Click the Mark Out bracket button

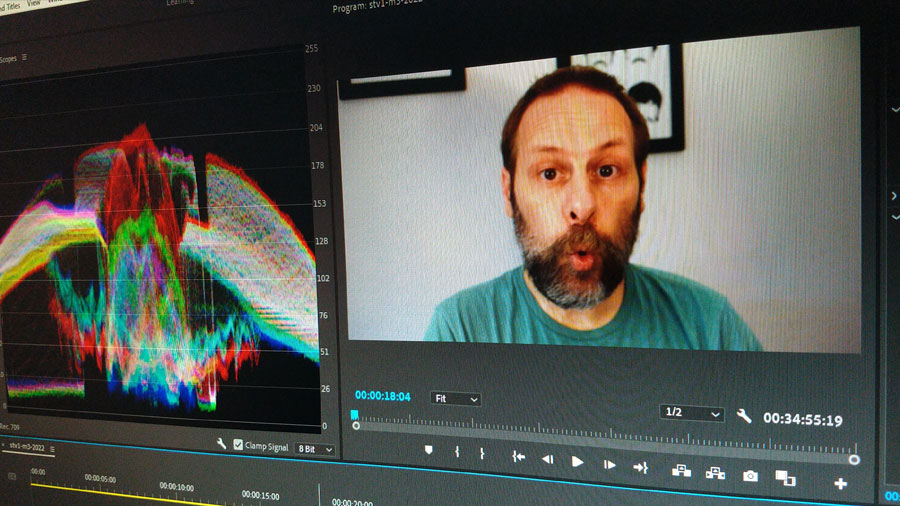pos(482,453)
